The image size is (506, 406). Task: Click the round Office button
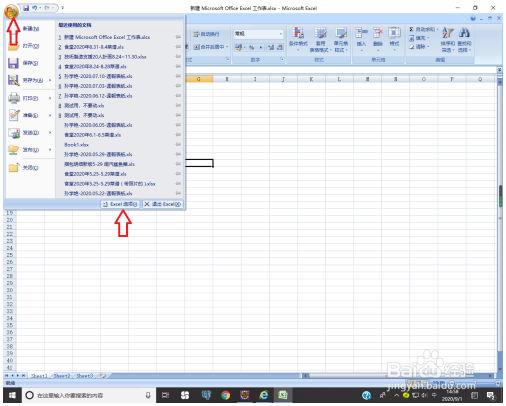[x=11, y=11]
